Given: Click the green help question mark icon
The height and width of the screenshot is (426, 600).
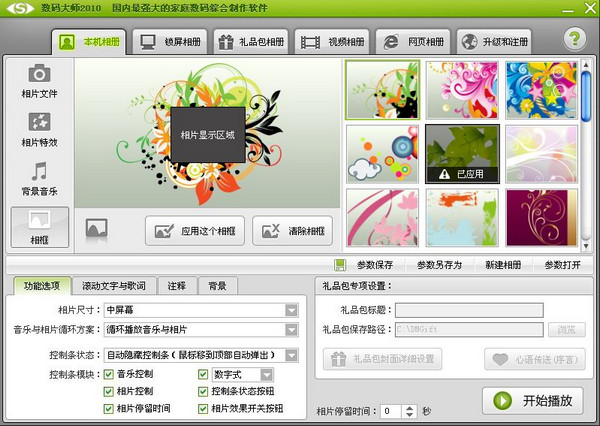Looking at the screenshot, I should (573, 40).
